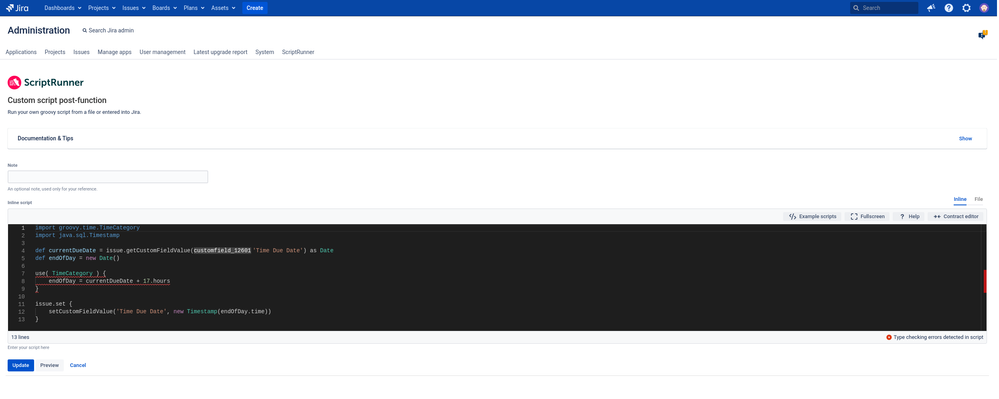
Task: Click the blue Create button
Action: pos(255,8)
